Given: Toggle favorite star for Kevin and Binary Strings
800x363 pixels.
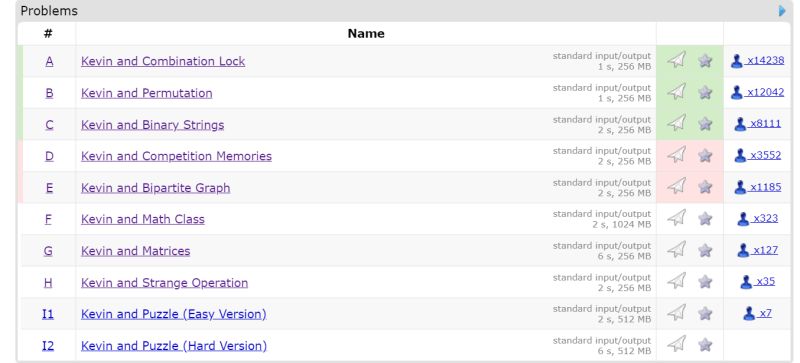Looking at the screenshot, I should click(705, 124).
